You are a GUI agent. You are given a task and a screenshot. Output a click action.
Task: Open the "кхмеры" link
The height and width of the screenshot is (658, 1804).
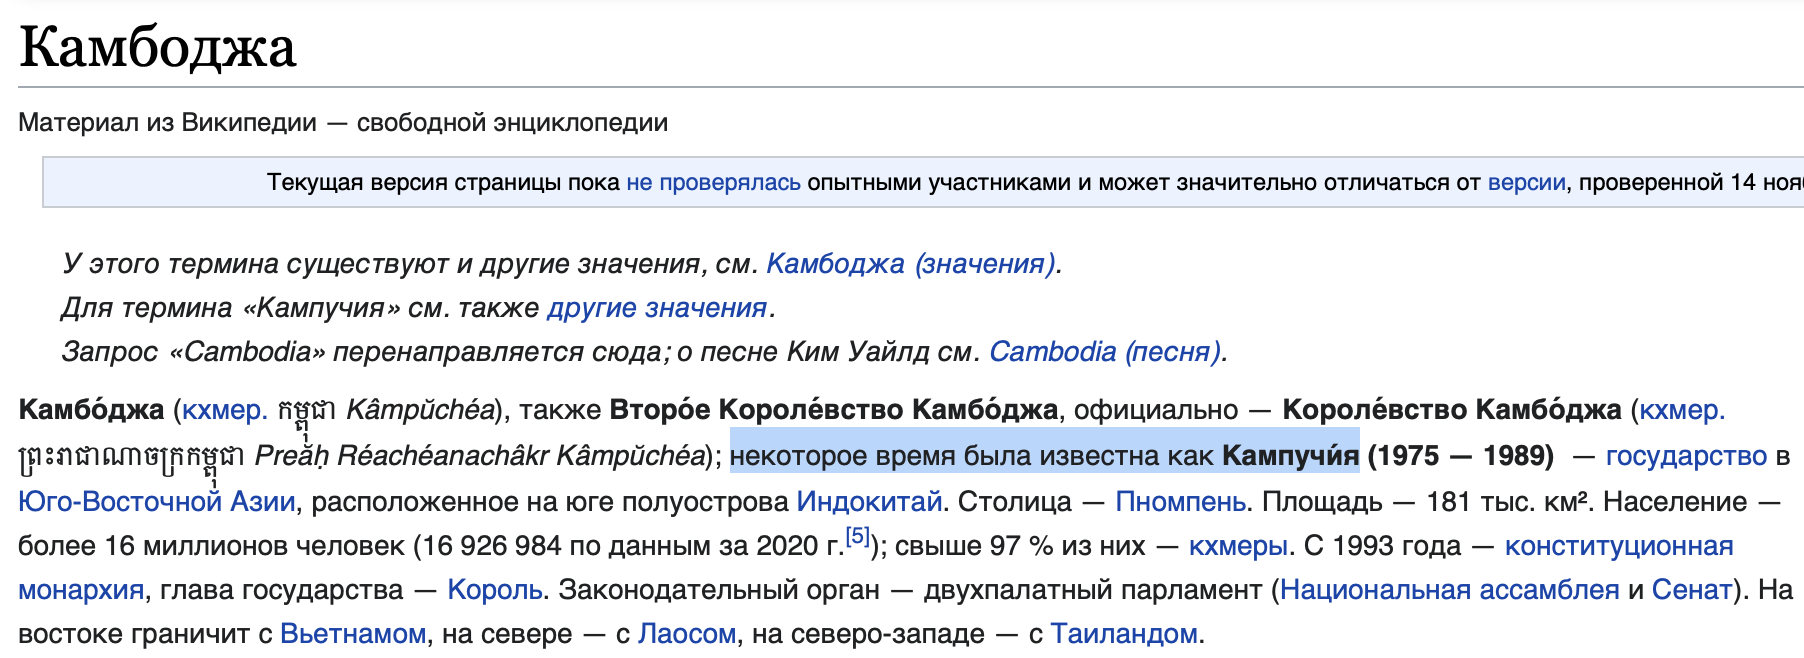pyautogui.click(x=1238, y=546)
